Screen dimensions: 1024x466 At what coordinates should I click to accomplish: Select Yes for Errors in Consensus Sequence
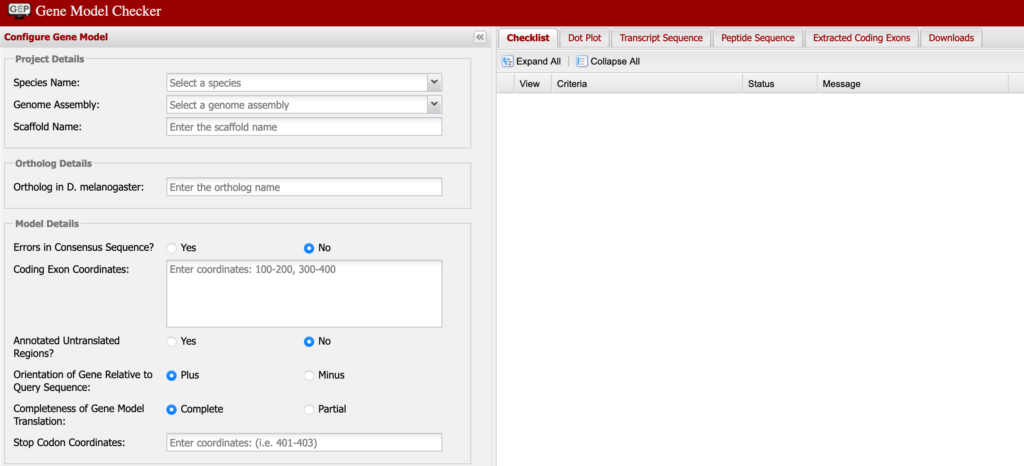point(172,247)
